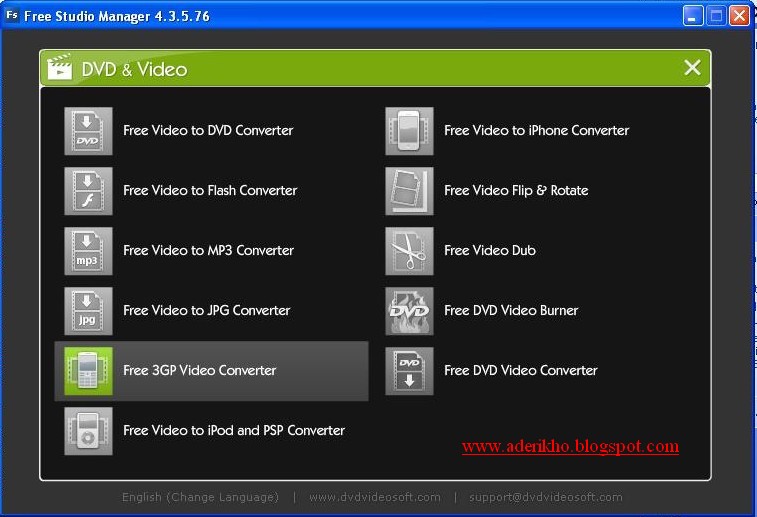Open Free 3GP Video Converter label
This screenshot has width=757, height=517.
click(199, 370)
